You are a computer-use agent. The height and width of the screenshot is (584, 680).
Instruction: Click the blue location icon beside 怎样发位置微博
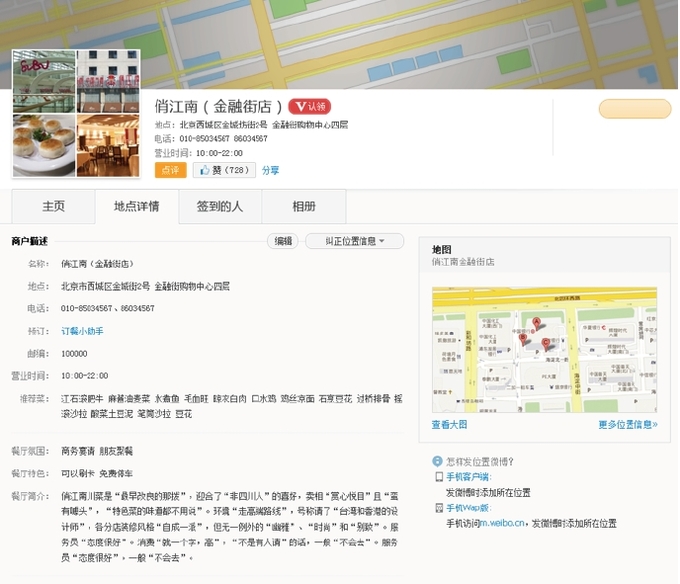[x=437, y=461]
